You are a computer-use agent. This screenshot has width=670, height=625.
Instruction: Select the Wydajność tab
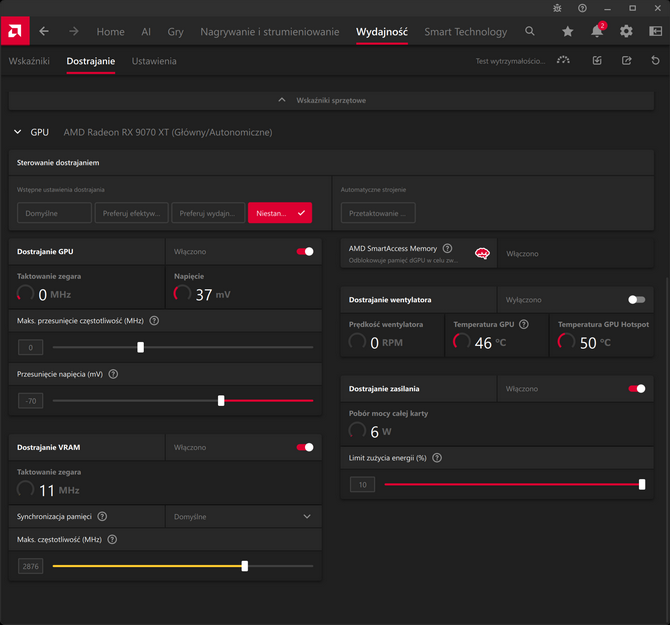tap(382, 32)
